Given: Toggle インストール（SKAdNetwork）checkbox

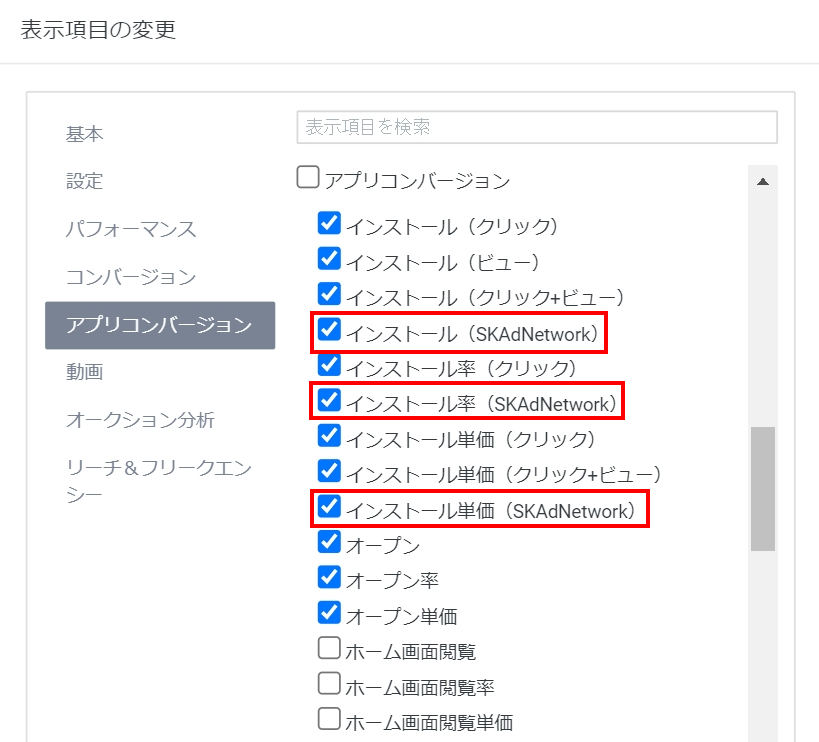Looking at the screenshot, I should [x=329, y=329].
